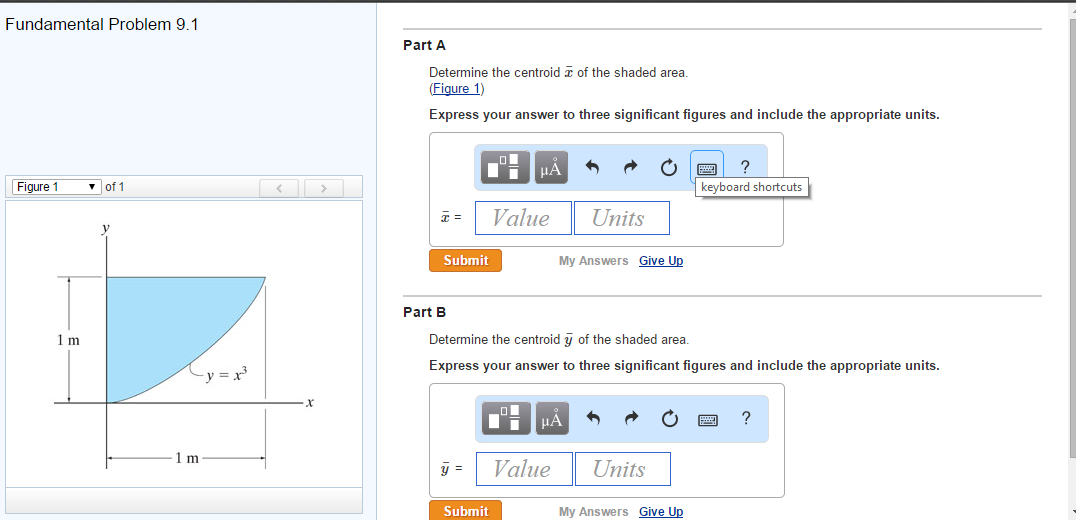
Task: Click the y = x³ curve label
Action: tap(227, 375)
